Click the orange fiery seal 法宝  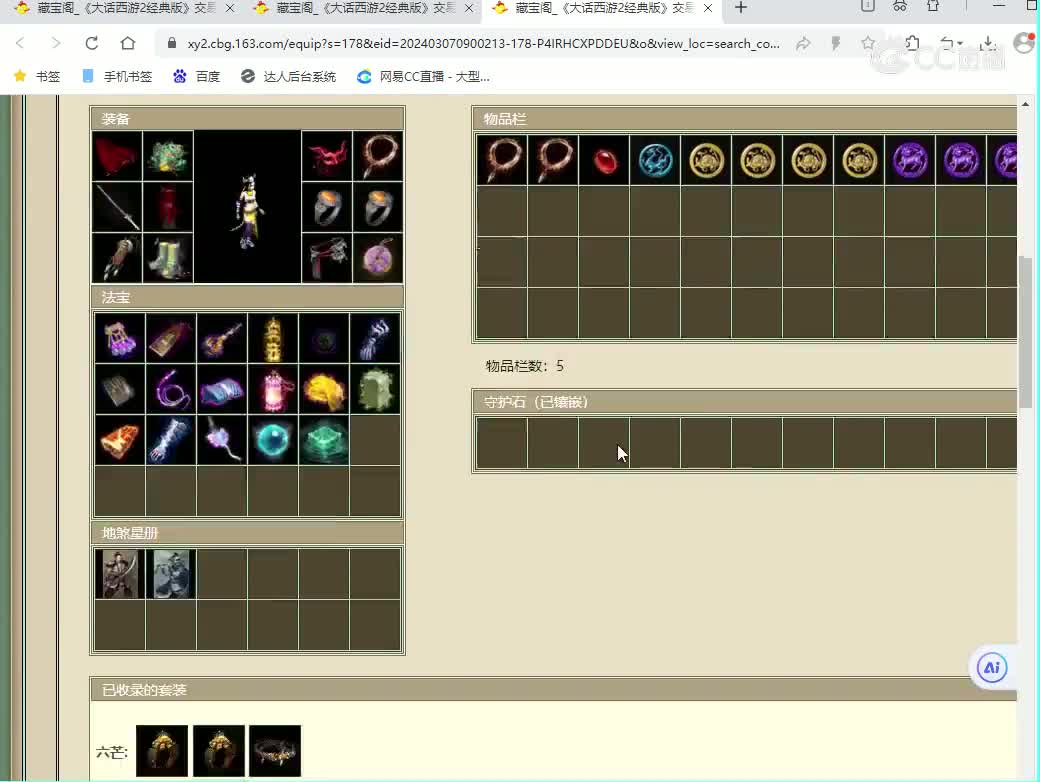tap(119, 440)
